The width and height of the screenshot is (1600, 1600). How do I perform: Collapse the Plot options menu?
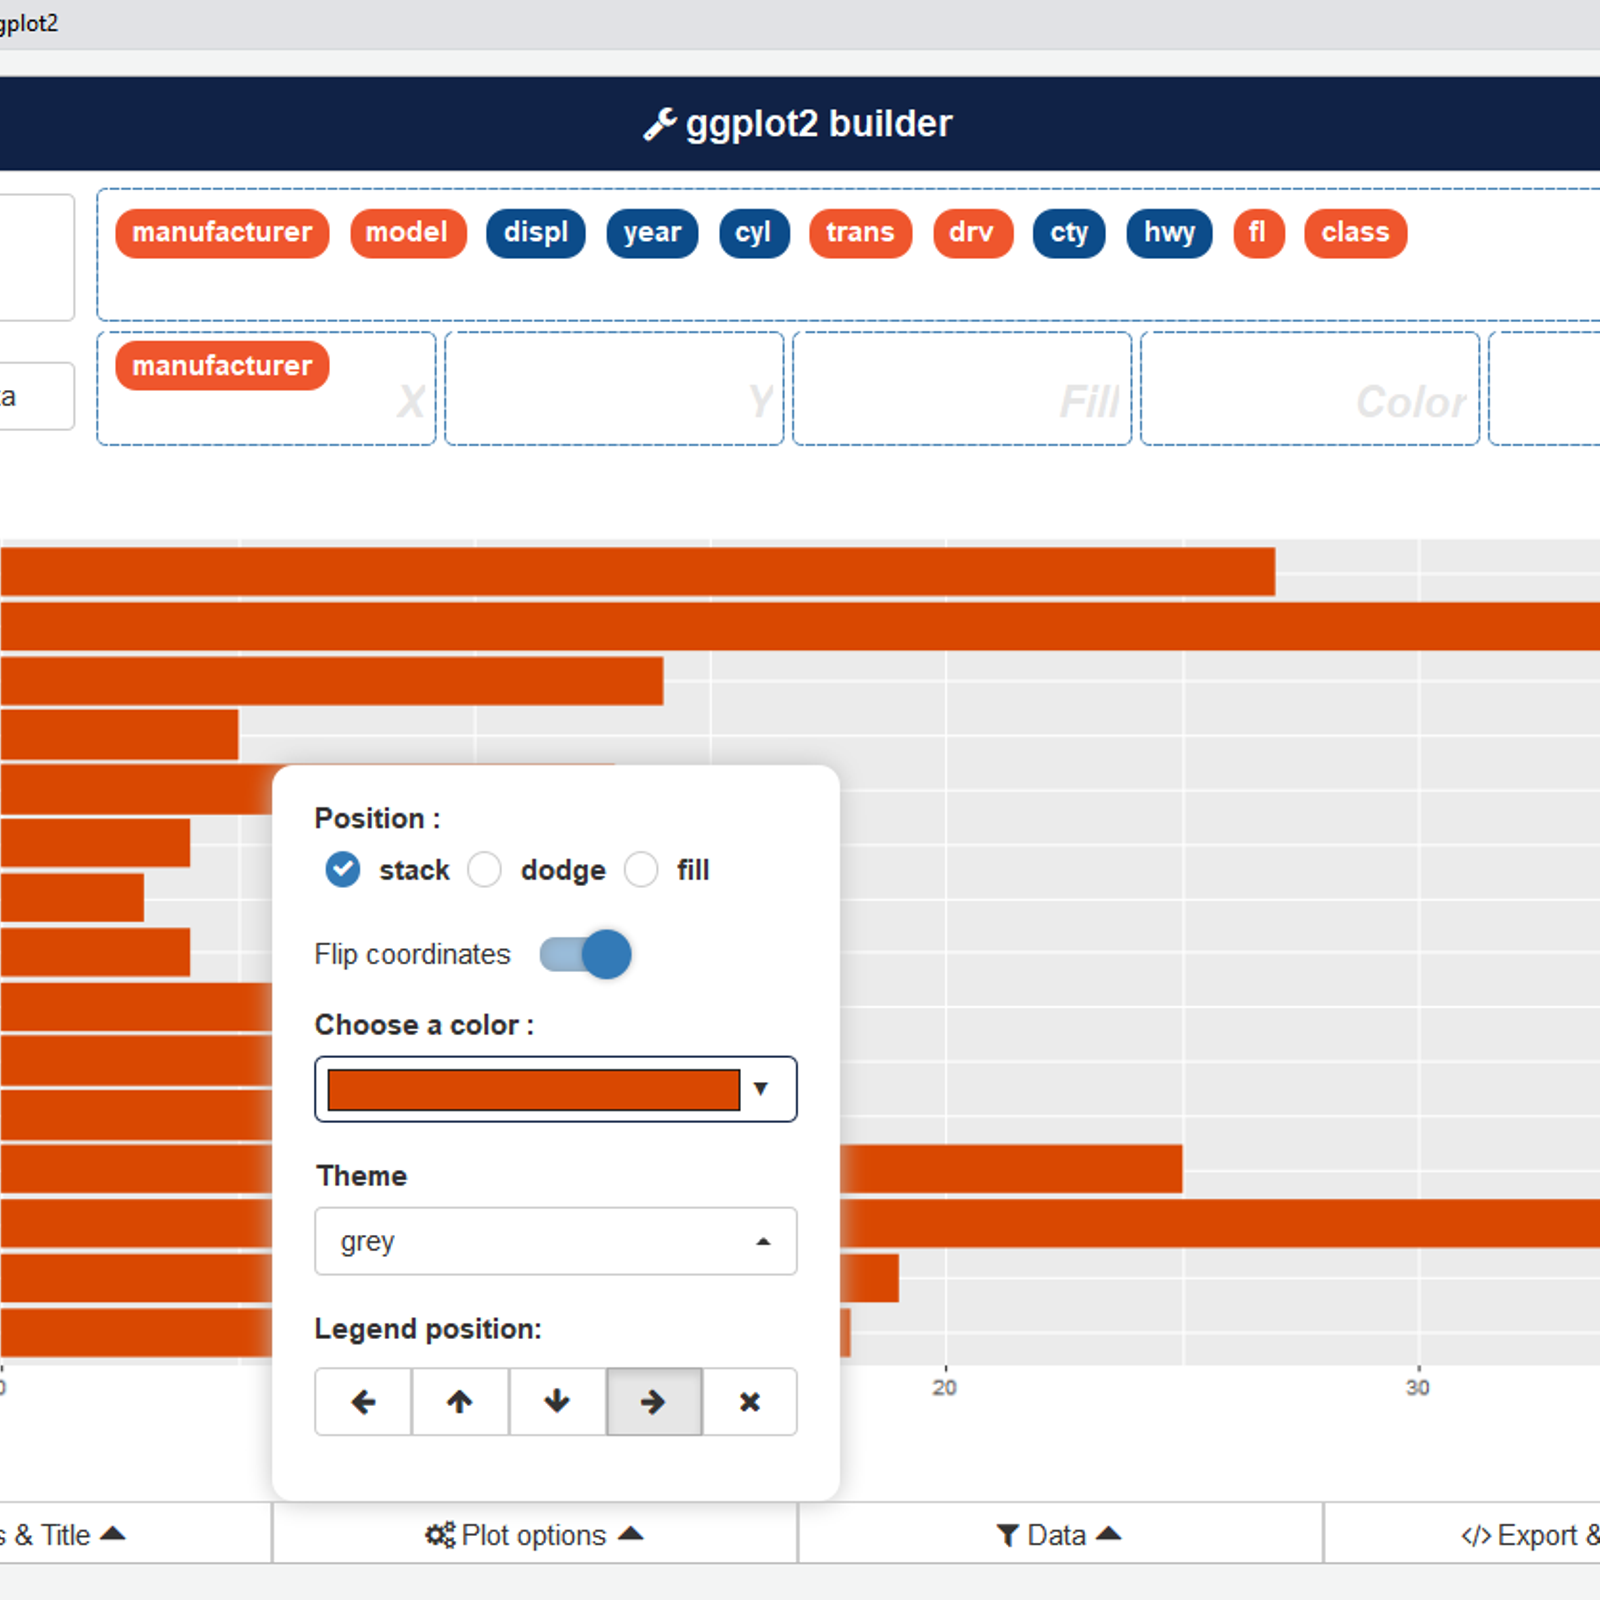click(535, 1535)
